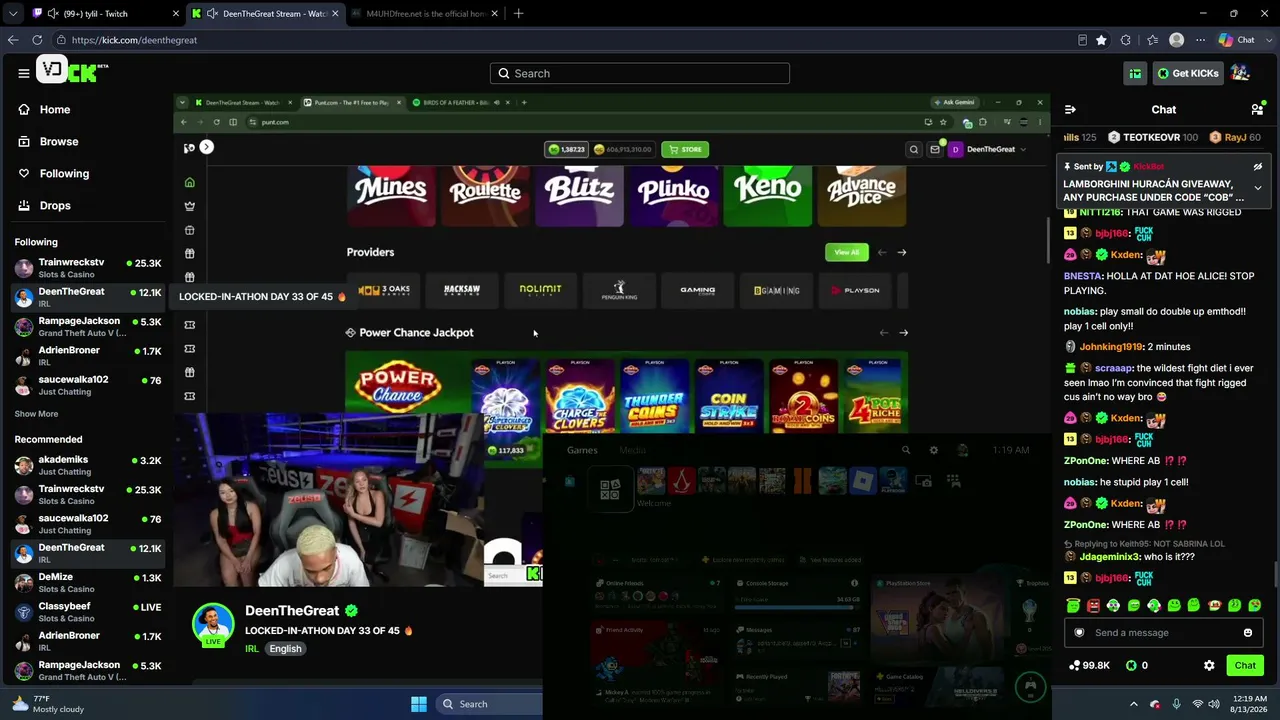
Task: Toggle mute on the DeenTheGreat Stream tab
Action: click(x=213, y=14)
